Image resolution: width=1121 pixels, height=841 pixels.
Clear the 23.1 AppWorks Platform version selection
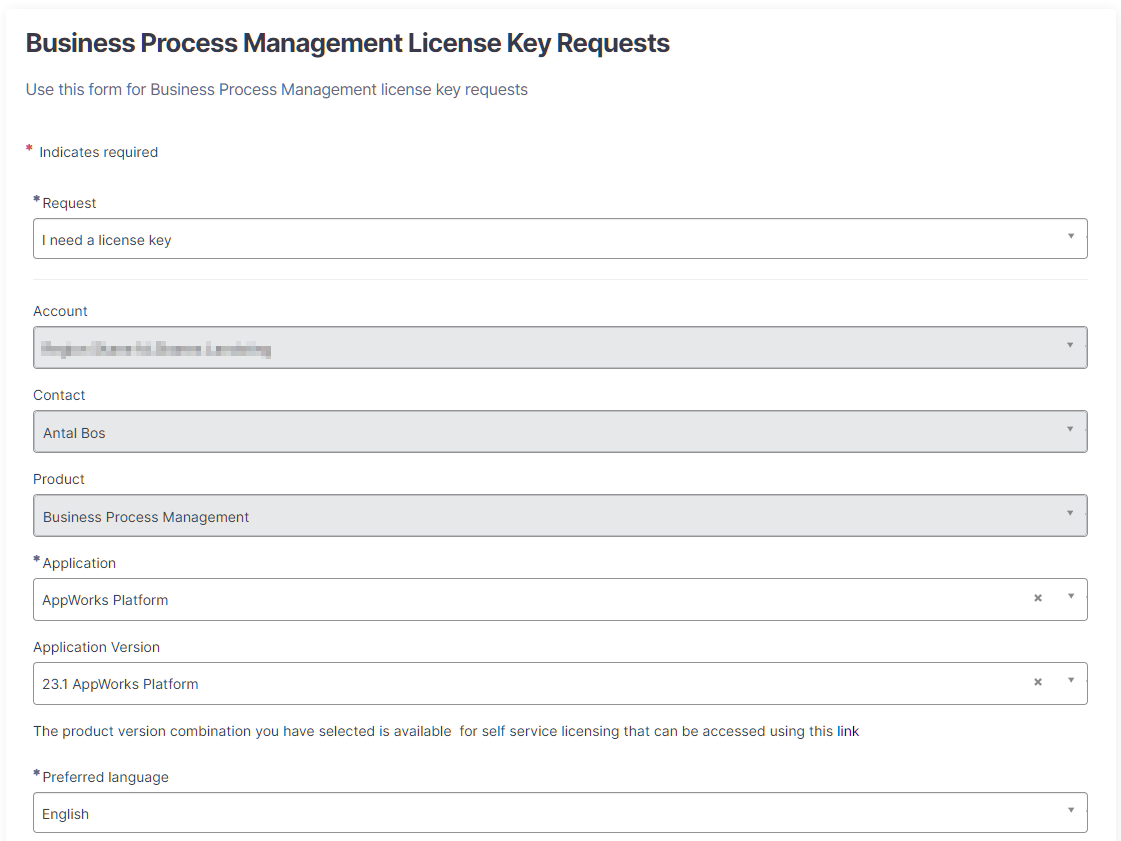[x=1037, y=682]
